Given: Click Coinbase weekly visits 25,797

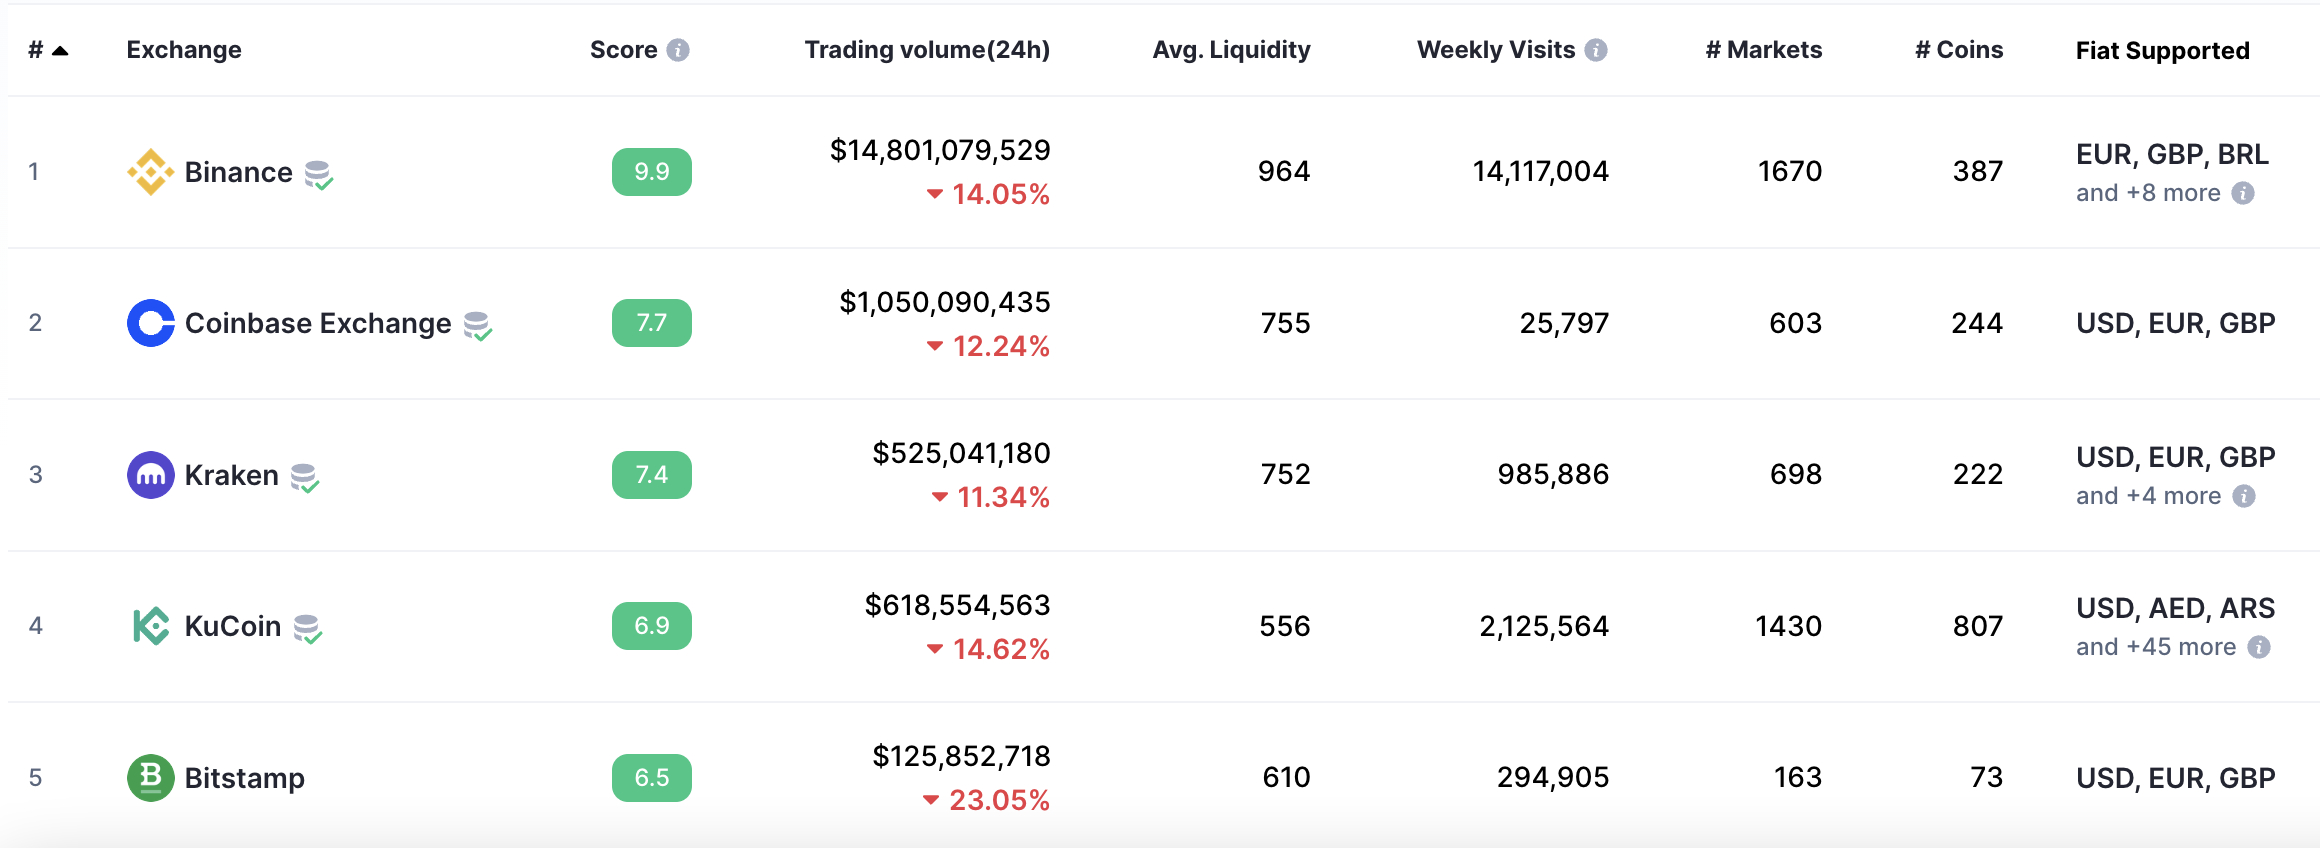Looking at the screenshot, I should (x=1565, y=323).
